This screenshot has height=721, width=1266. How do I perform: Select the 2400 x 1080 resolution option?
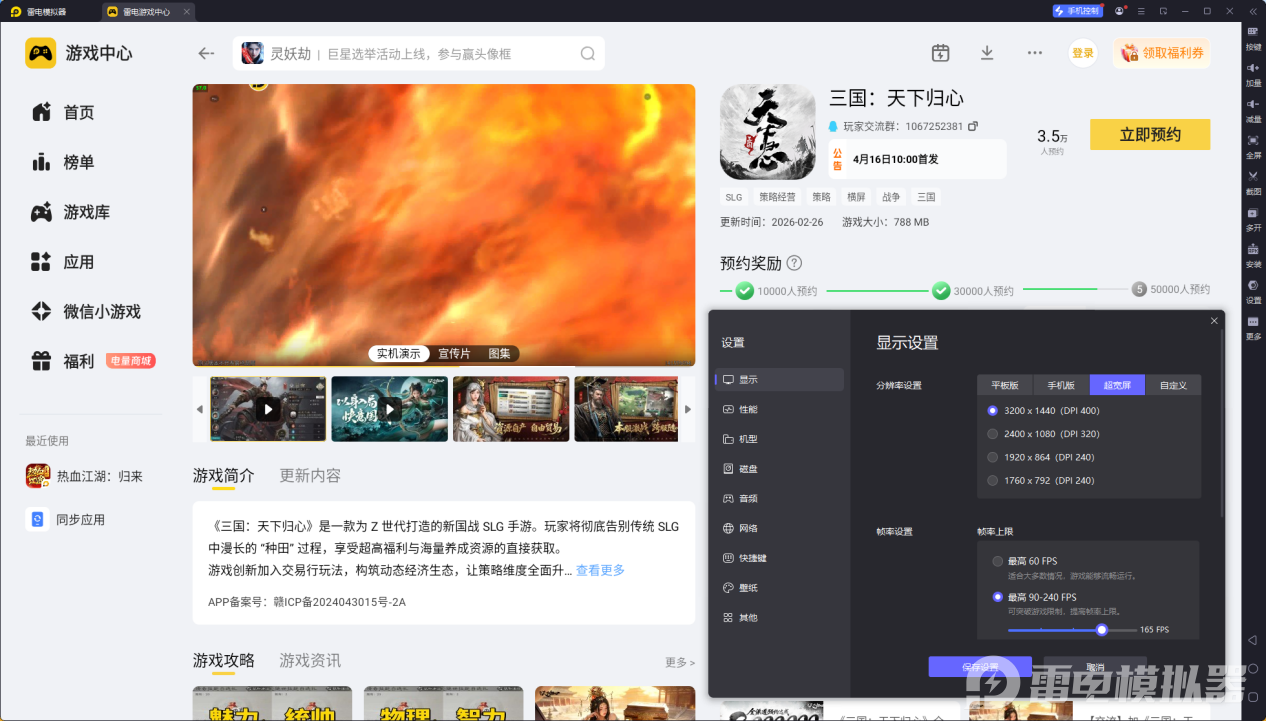(x=1043, y=434)
